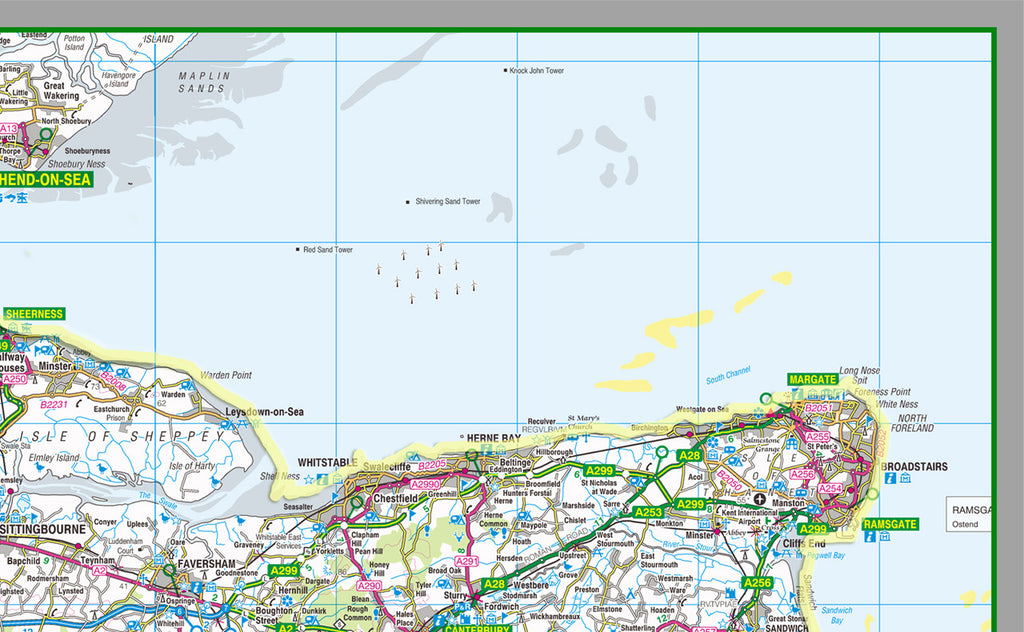
Task: Click the golf course symbol near Chestfield
Action: tap(355, 504)
